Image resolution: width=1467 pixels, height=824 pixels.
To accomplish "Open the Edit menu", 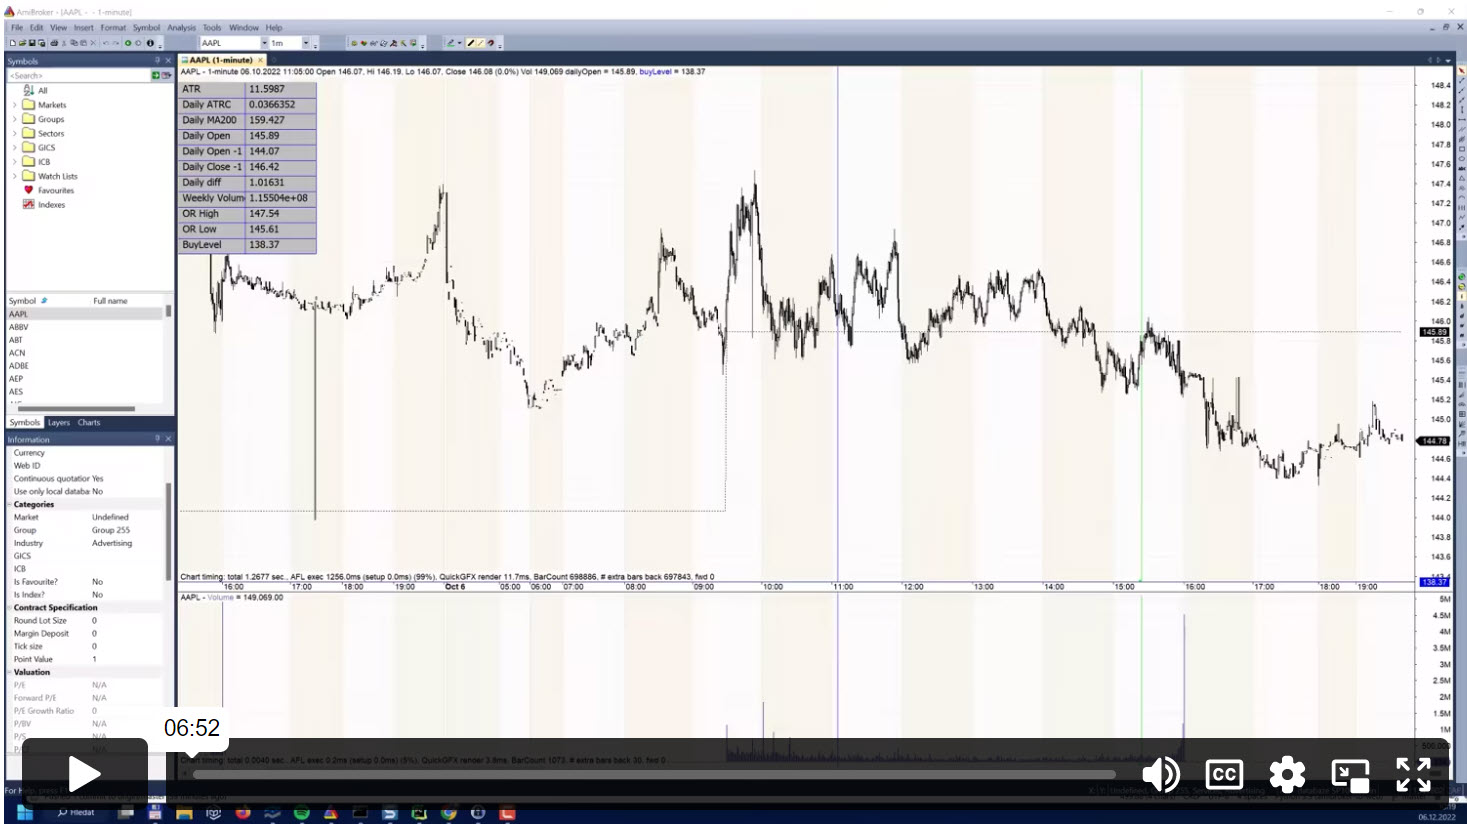I will [37, 28].
